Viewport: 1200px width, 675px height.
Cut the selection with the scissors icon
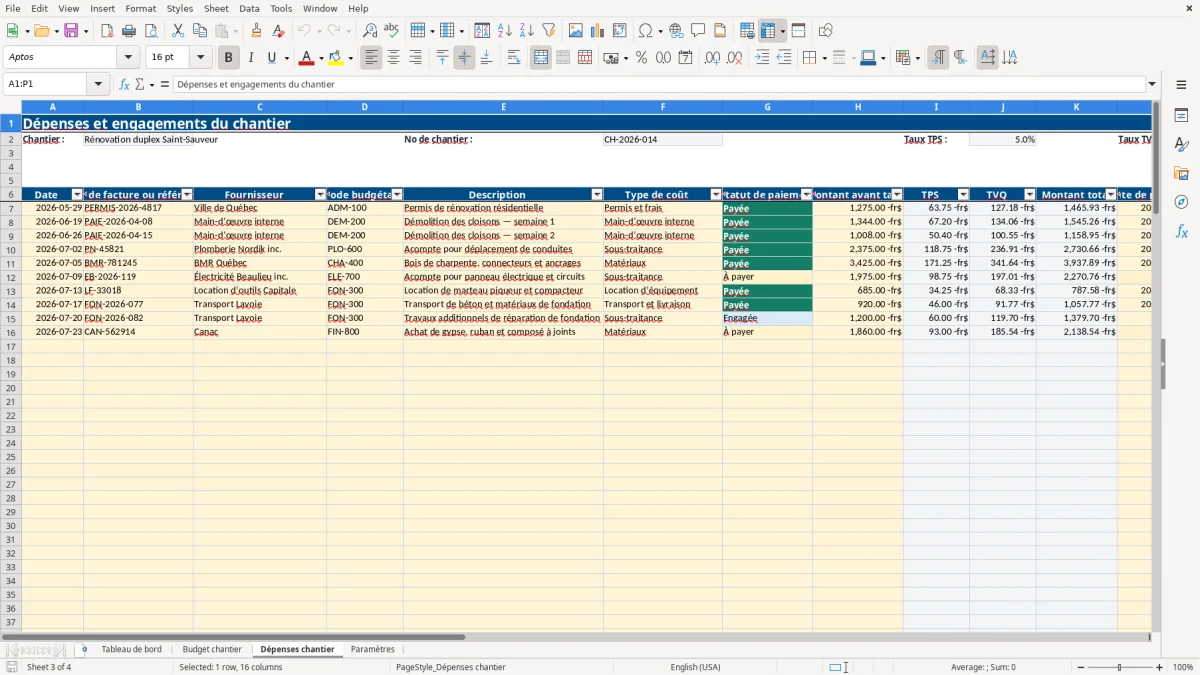[178, 31]
